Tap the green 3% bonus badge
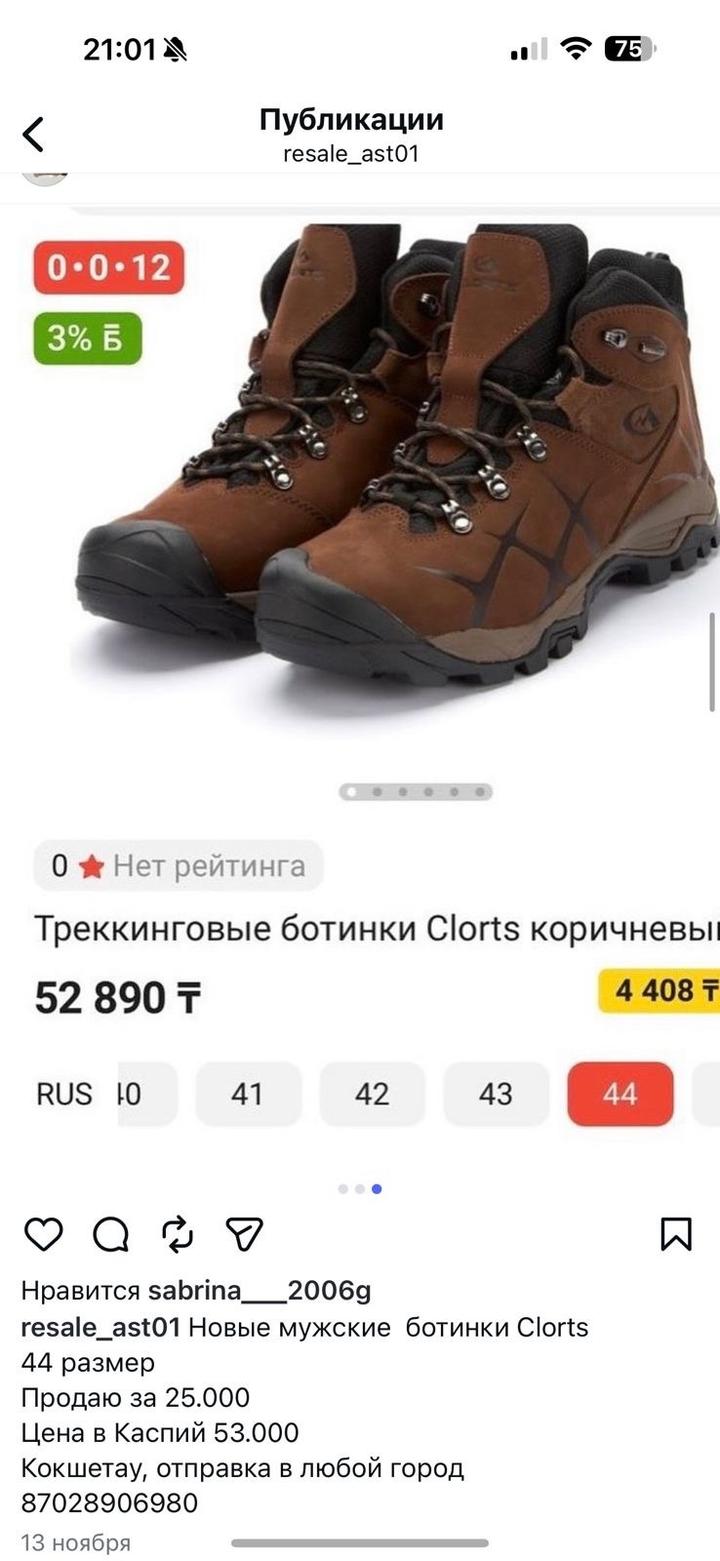Image resolution: width=720 pixels, height=1561 pixels. pos(88,338)
